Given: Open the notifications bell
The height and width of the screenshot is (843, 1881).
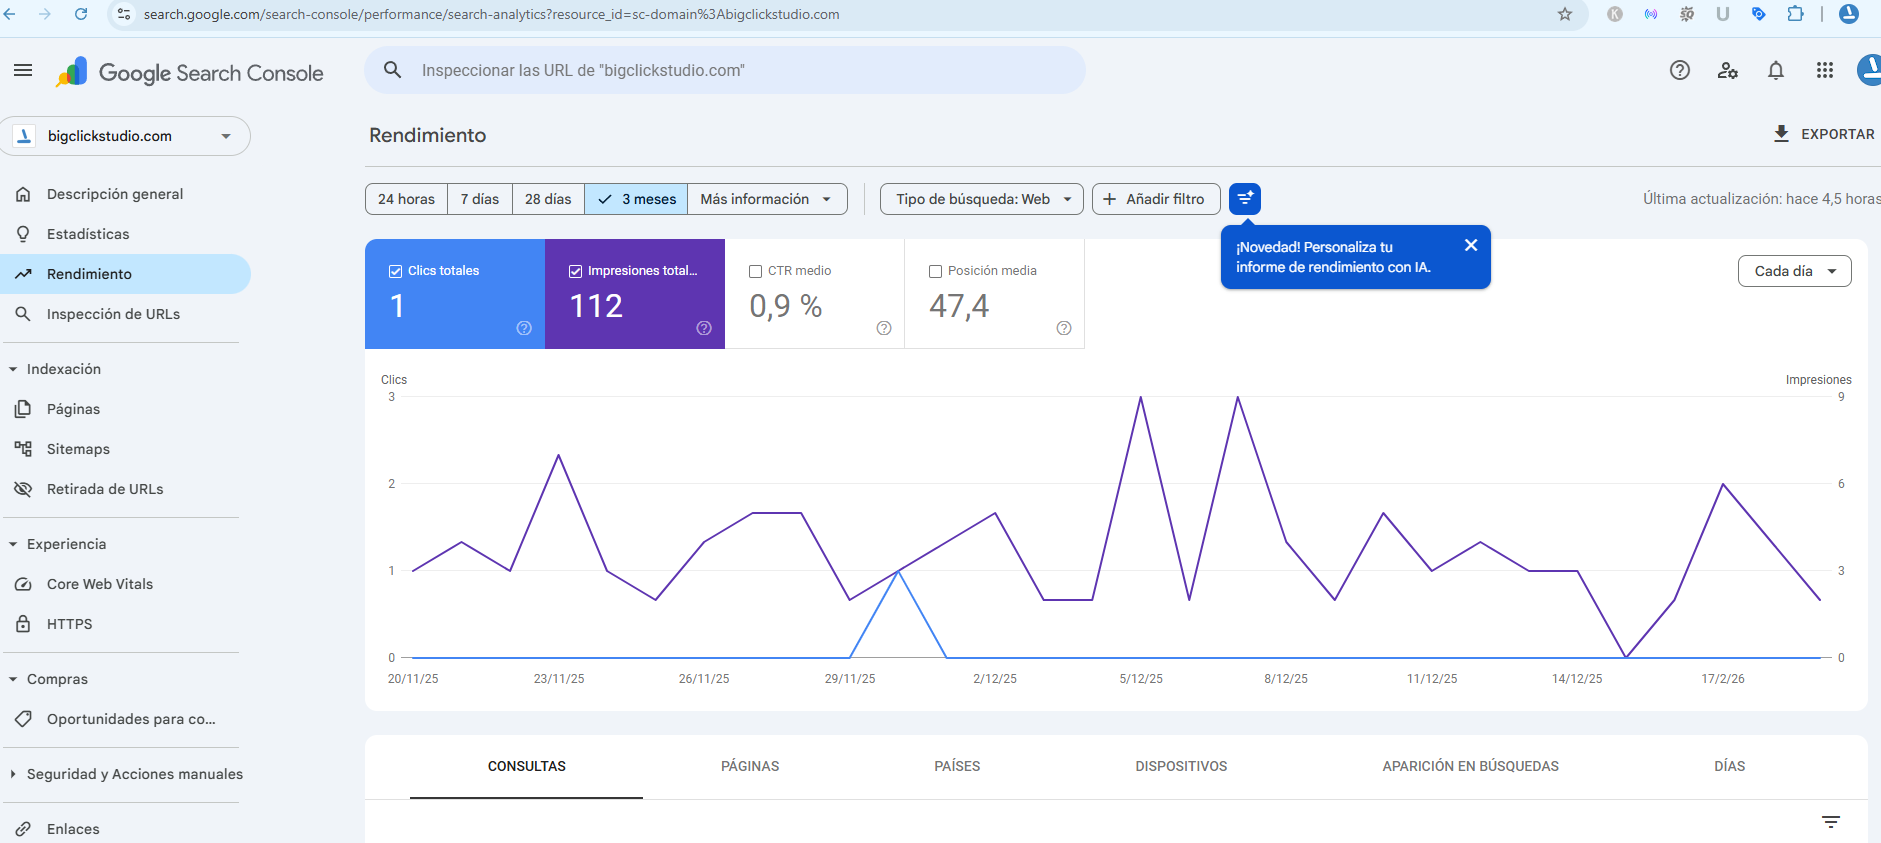Looking at the screenshot, I should point(1776,70).
